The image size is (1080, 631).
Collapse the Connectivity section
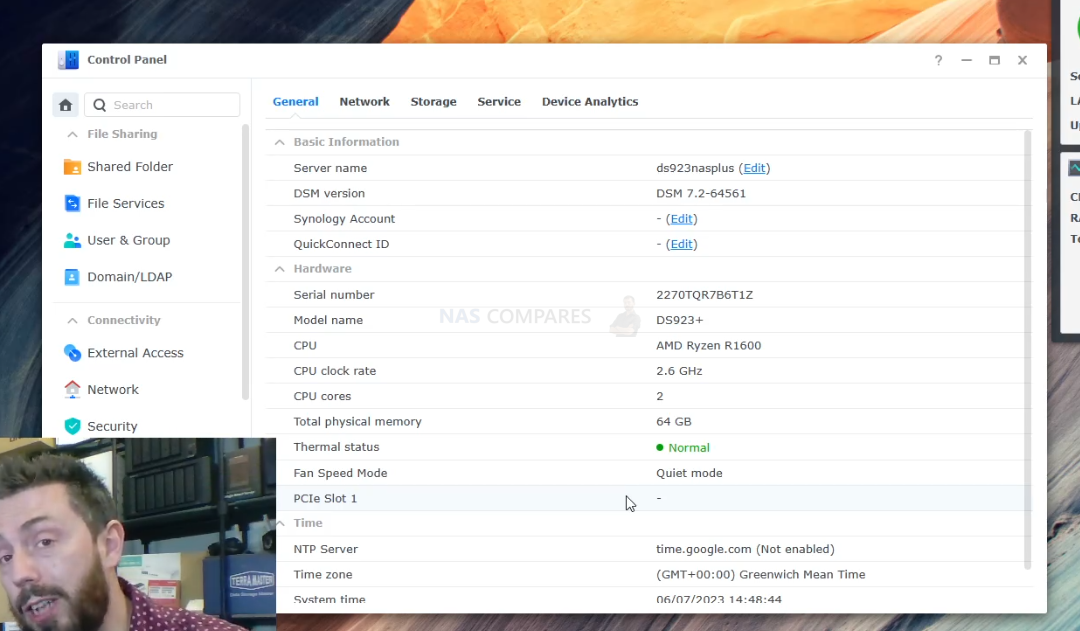click(72, 320)
